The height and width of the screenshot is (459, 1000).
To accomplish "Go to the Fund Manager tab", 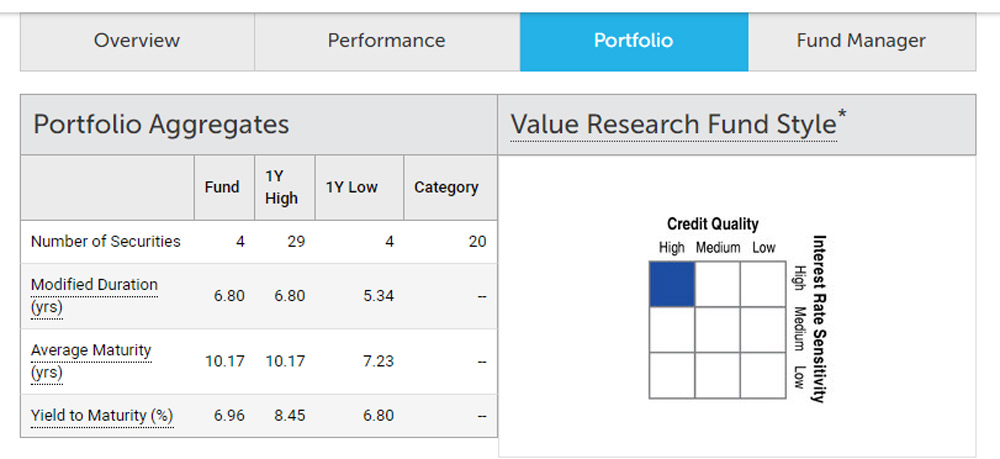I will pyautogui.click(x=861, y=41).
